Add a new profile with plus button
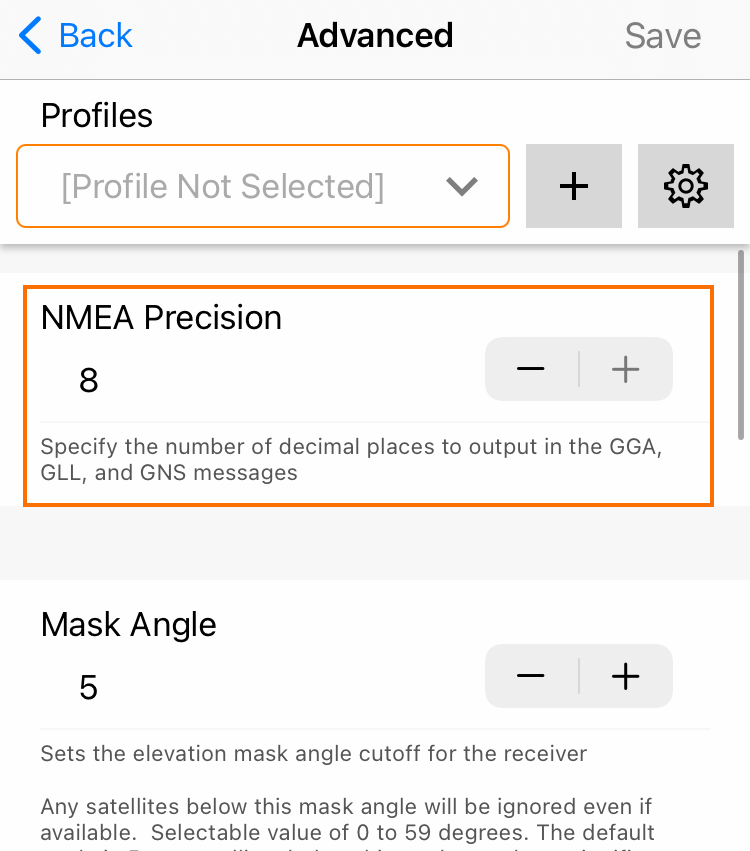The image size is (750, 851). 573,187
